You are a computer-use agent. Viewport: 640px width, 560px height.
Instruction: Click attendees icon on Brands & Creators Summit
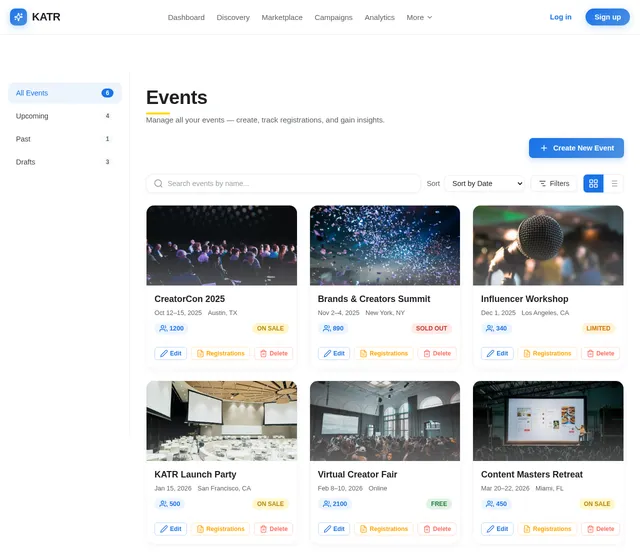[327, 328]
